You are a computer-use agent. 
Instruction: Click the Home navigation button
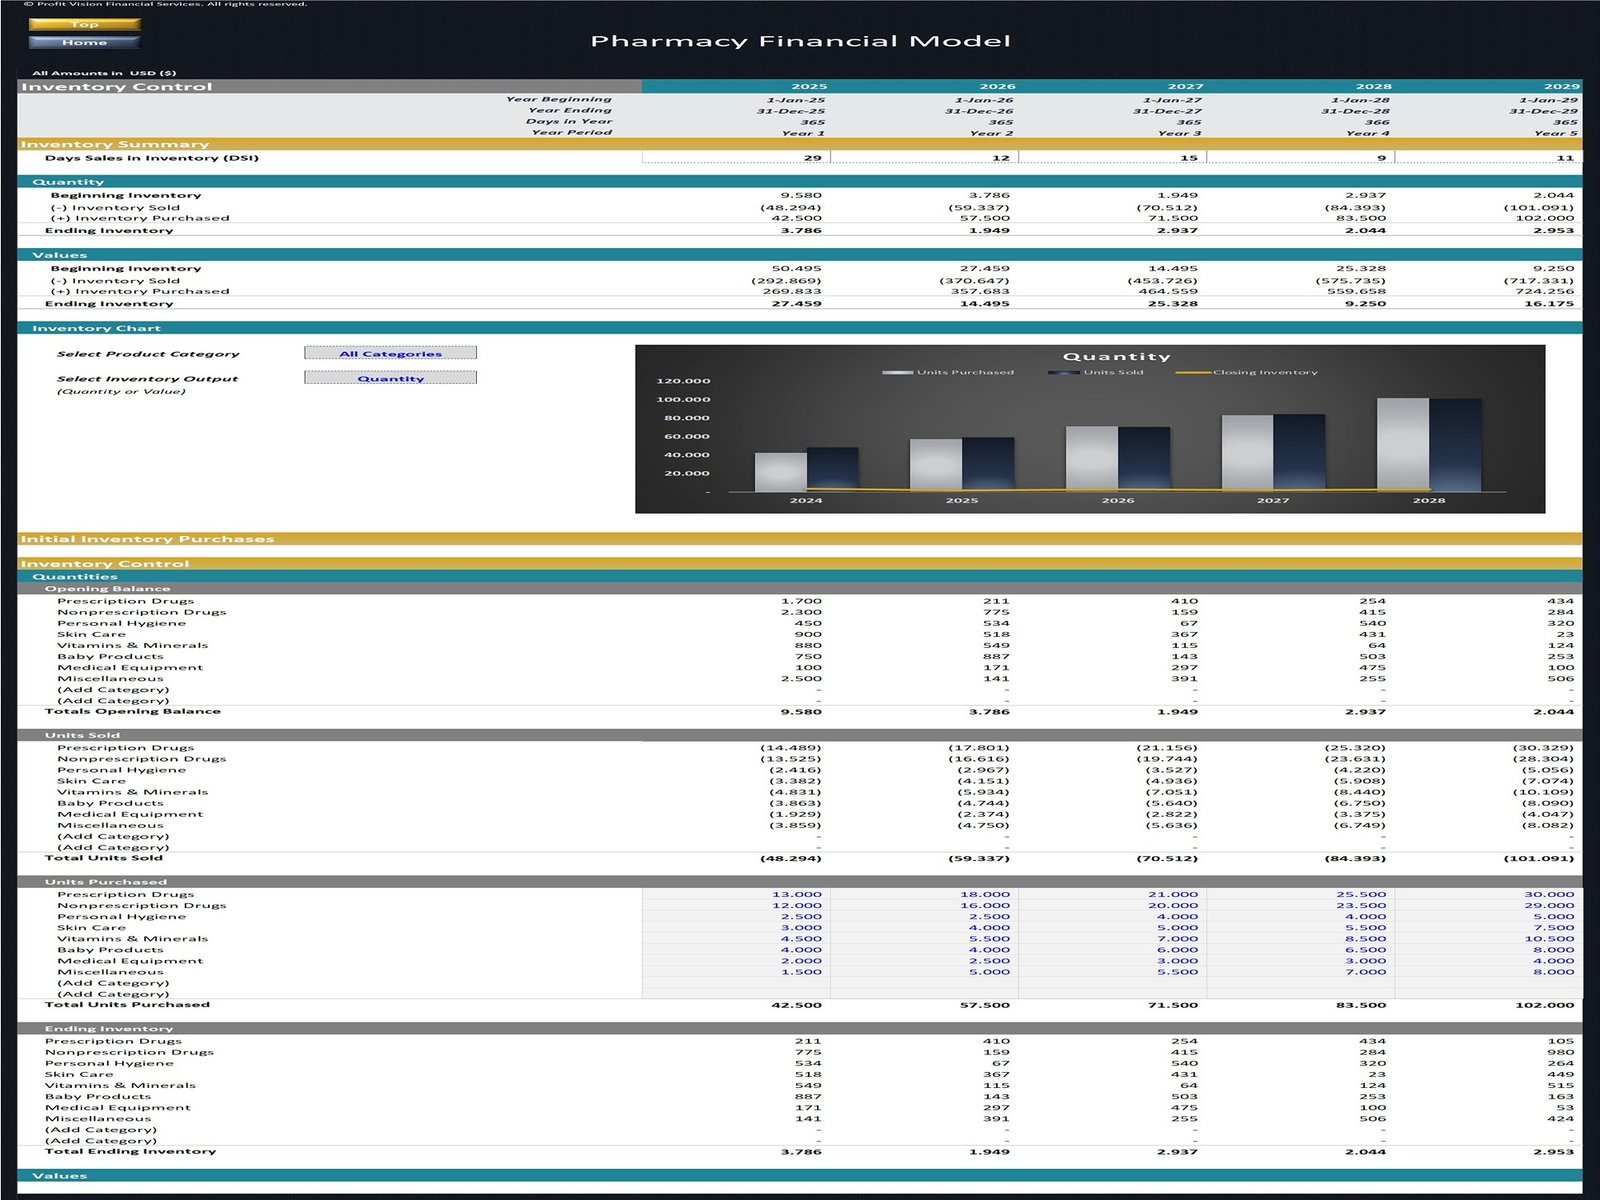[84, 42]
